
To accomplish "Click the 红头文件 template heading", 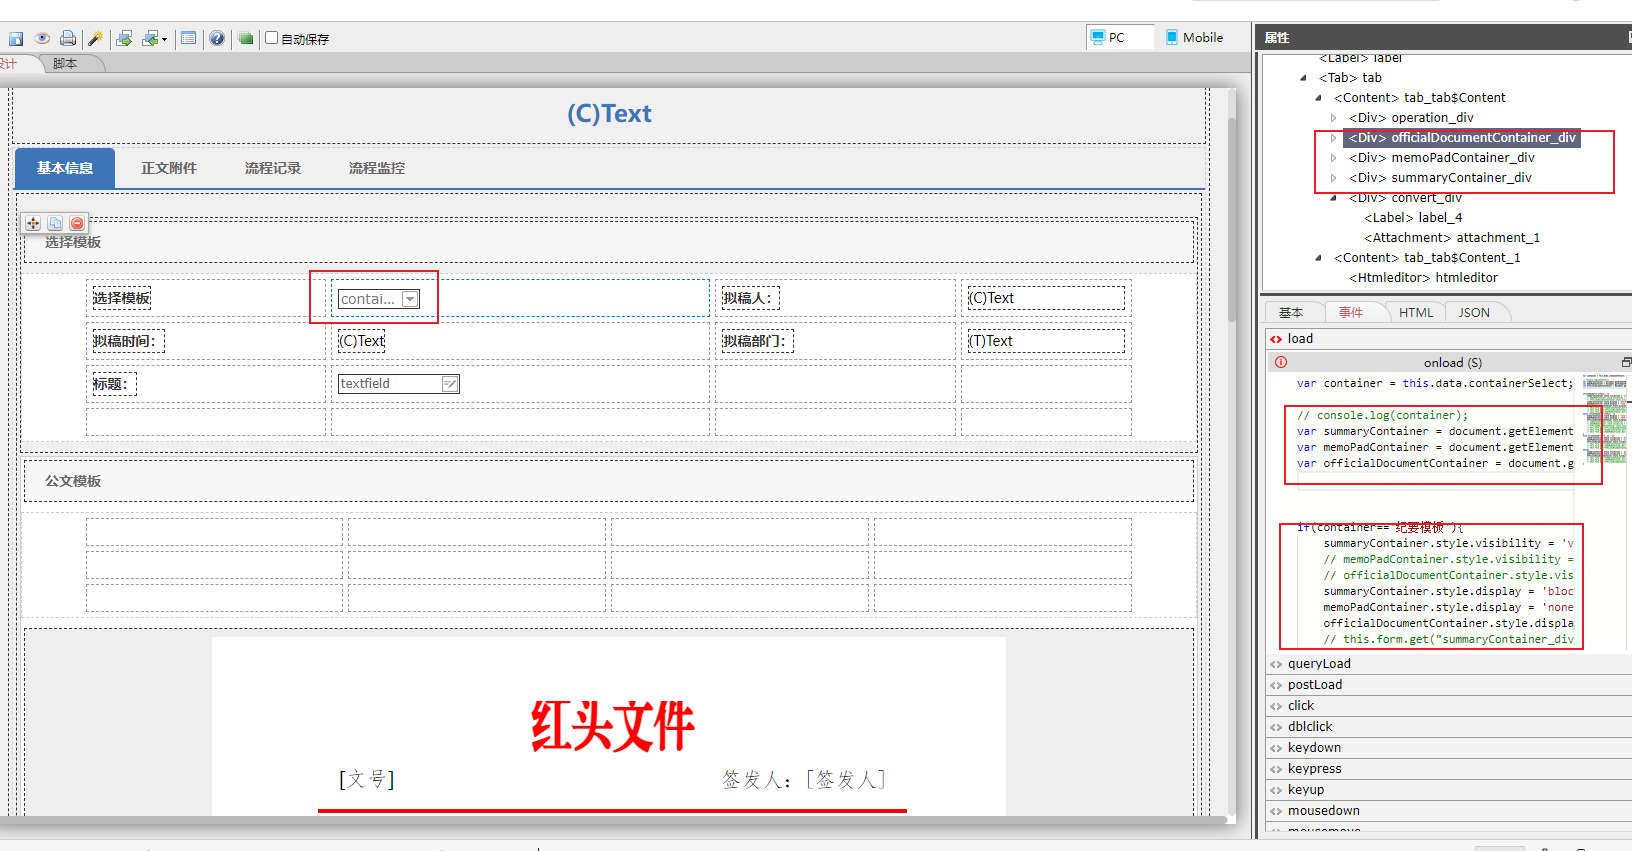I will 612,725.
